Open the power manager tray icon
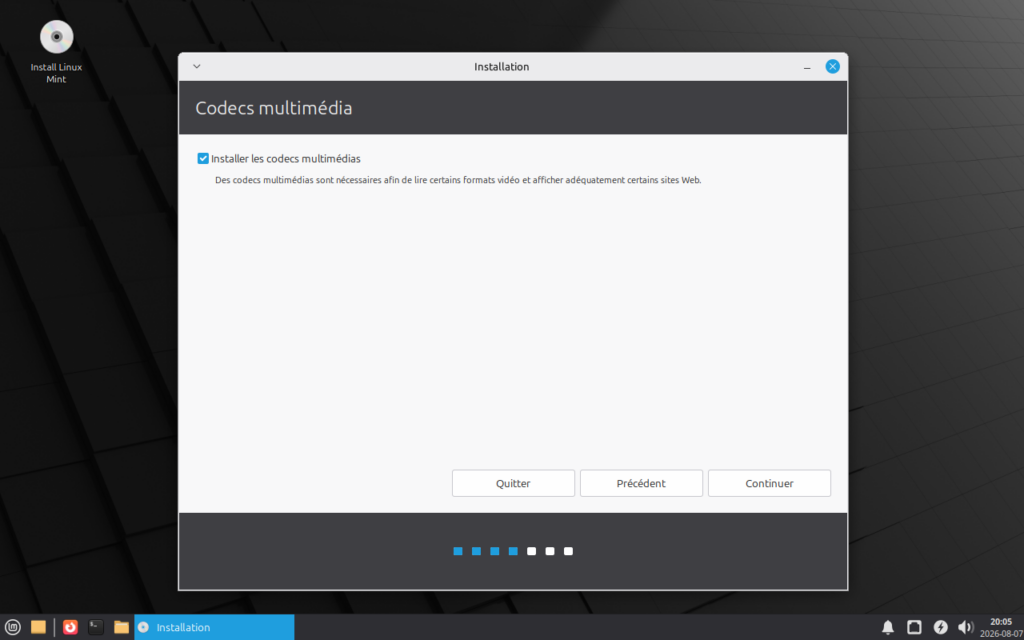1024x640 pixels. 940,627
